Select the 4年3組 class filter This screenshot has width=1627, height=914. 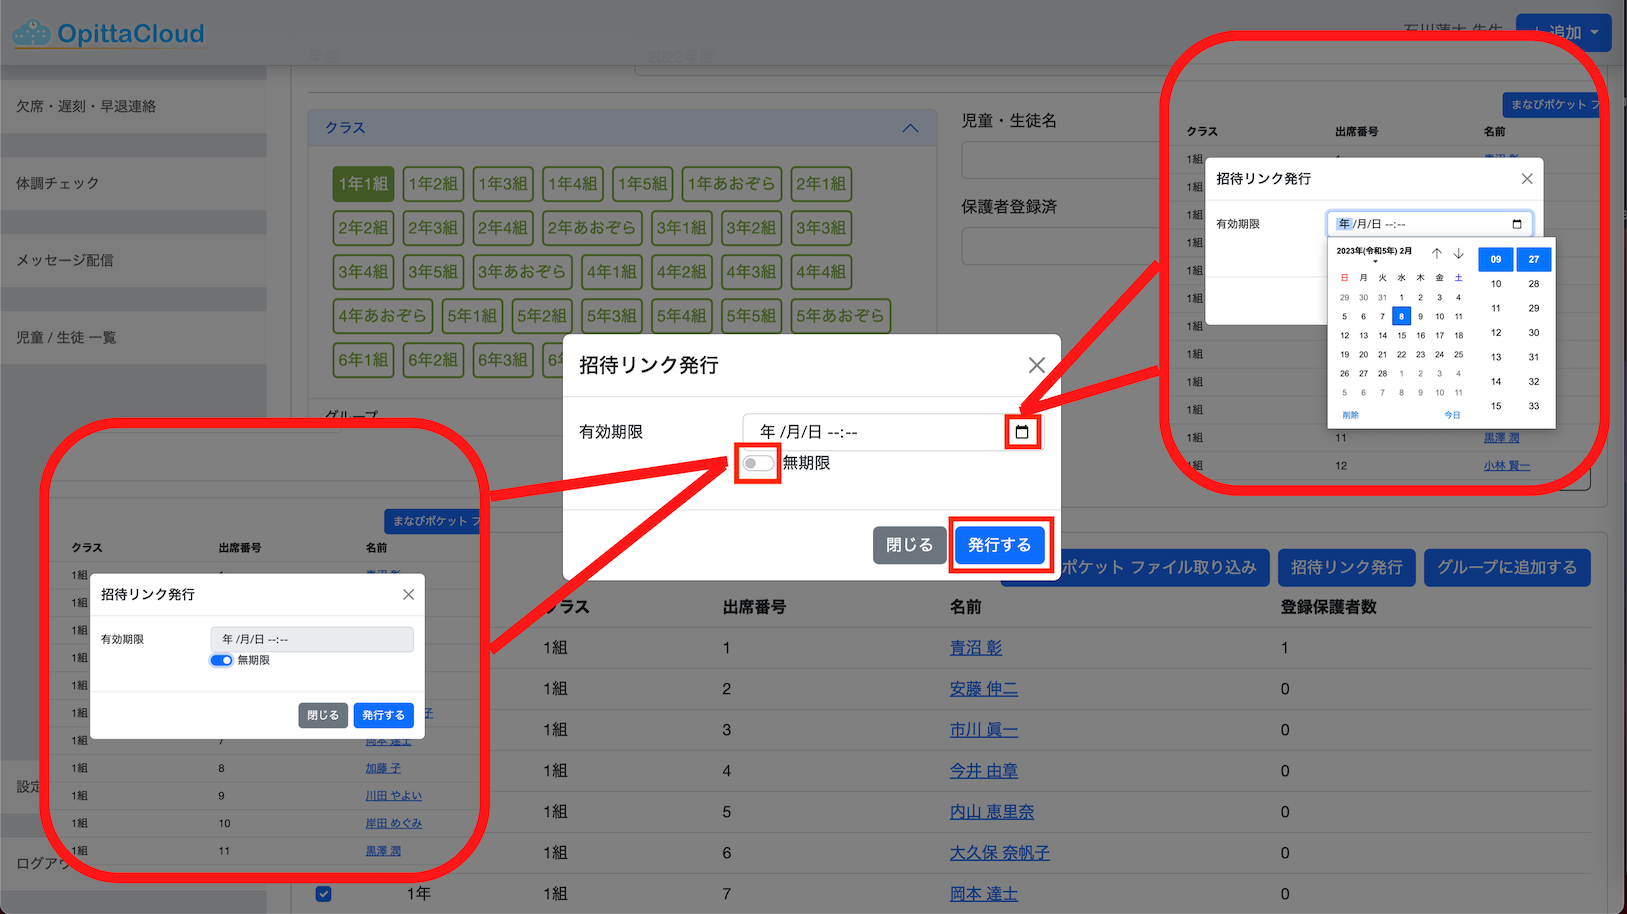[751, 272]
